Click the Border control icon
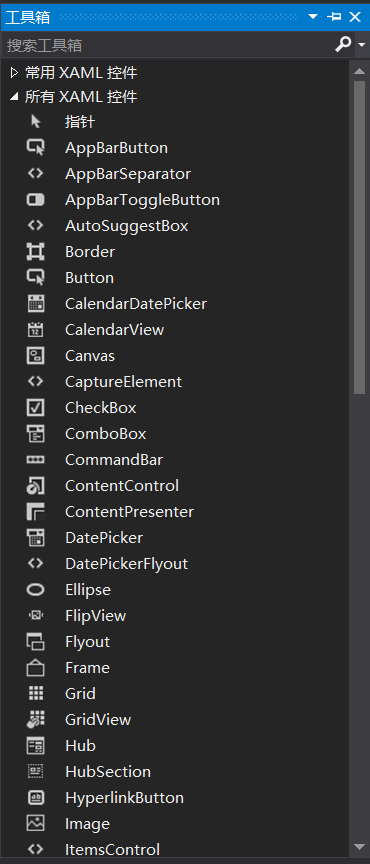The width and height of the screenshot is (370, 864). (35, 251)
